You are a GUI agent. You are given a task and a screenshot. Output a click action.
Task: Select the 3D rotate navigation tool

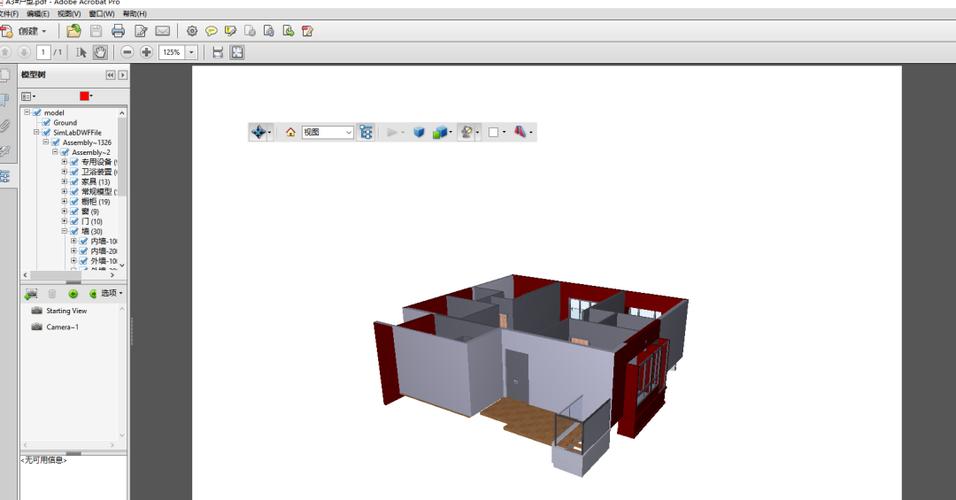tap(258, 132)
